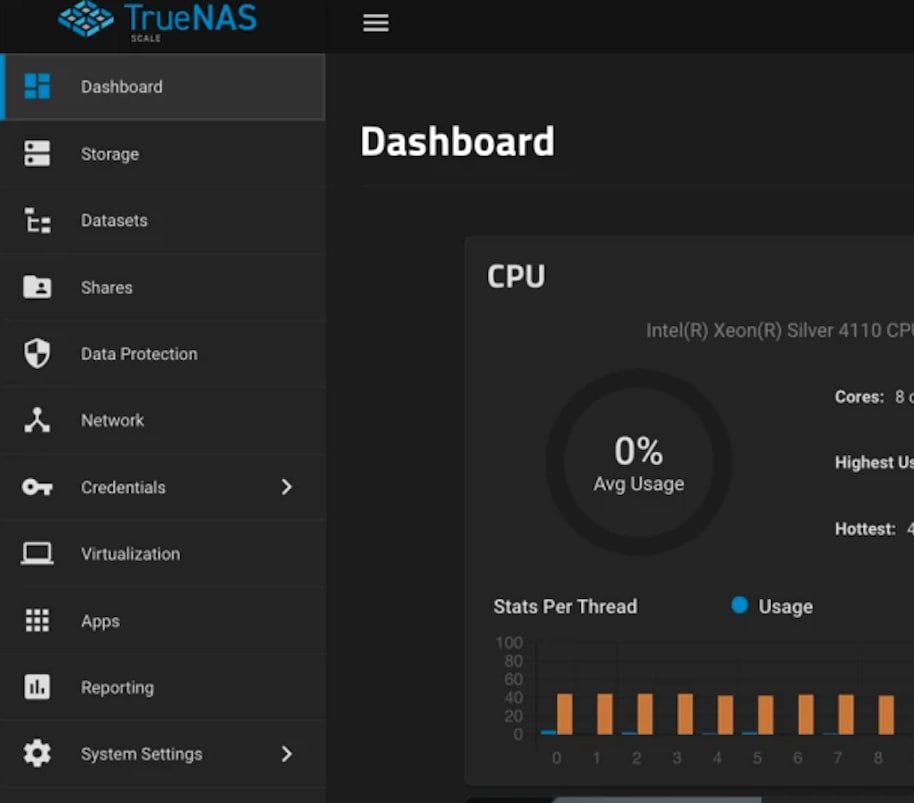Screen dimensions: 914x803
Task: Toggle the sidebar with hamburger menu
Action: point(376,23)
